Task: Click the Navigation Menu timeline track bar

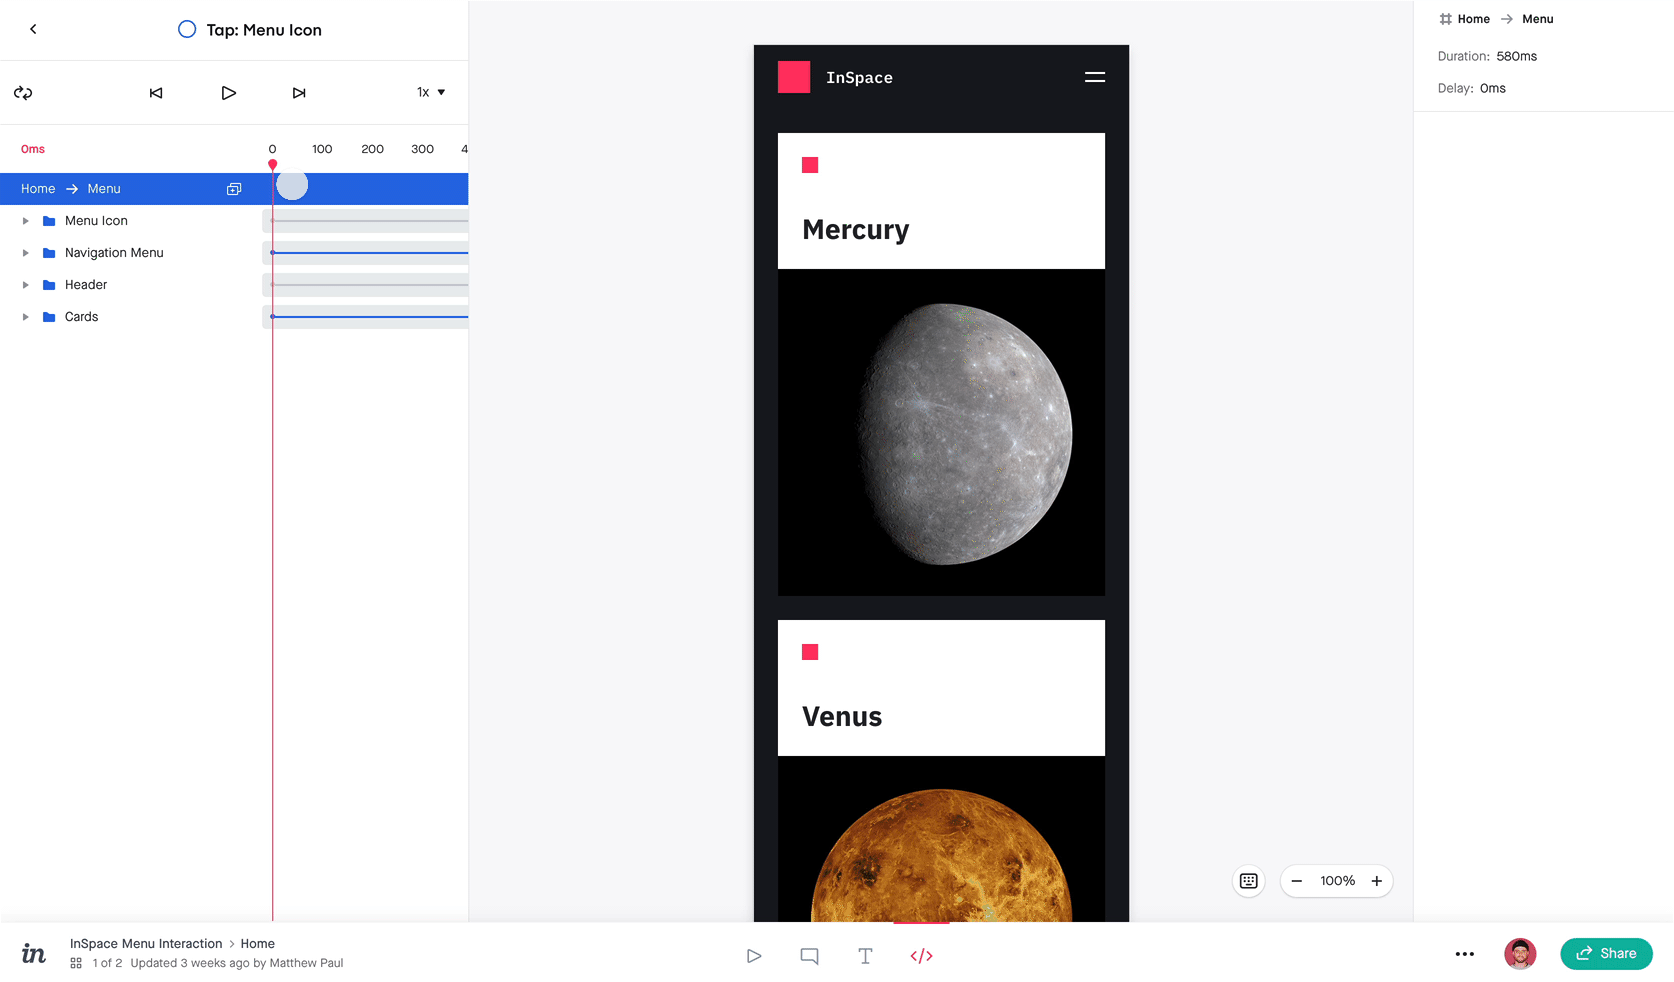Action: (x=365, y=253)
